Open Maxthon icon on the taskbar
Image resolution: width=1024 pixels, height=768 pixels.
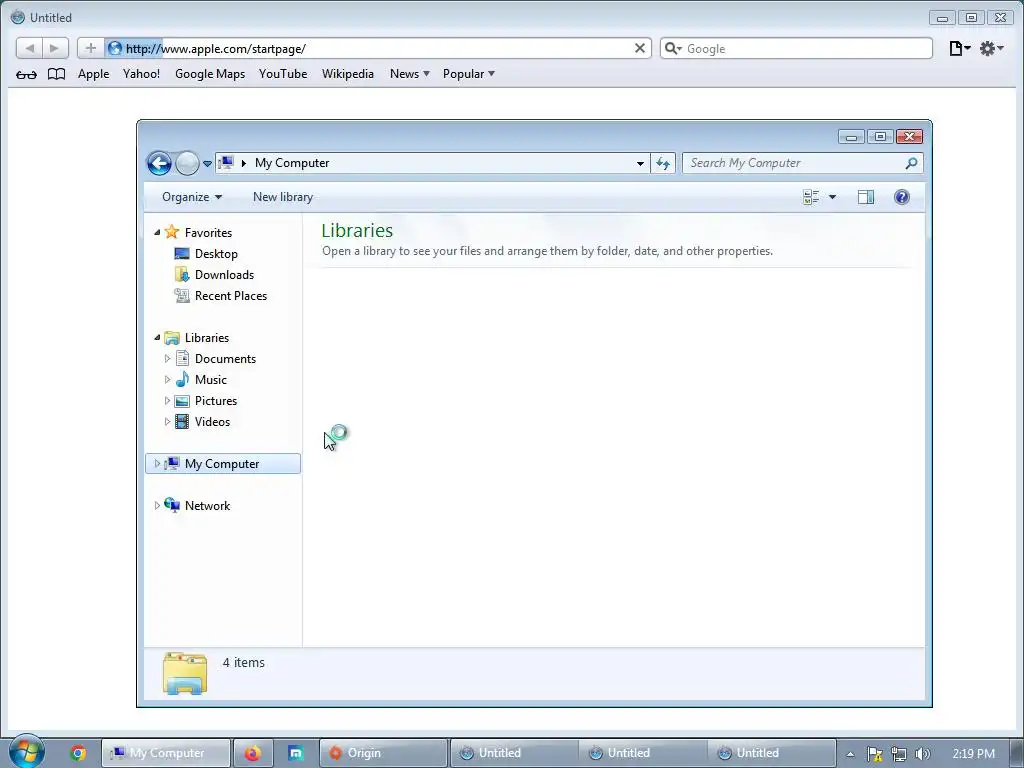[296, 753]
